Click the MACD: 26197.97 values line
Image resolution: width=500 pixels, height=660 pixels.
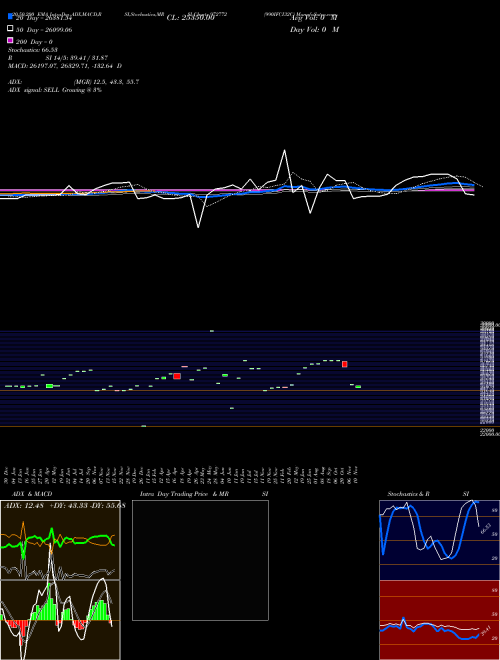(x=65, y=66)
